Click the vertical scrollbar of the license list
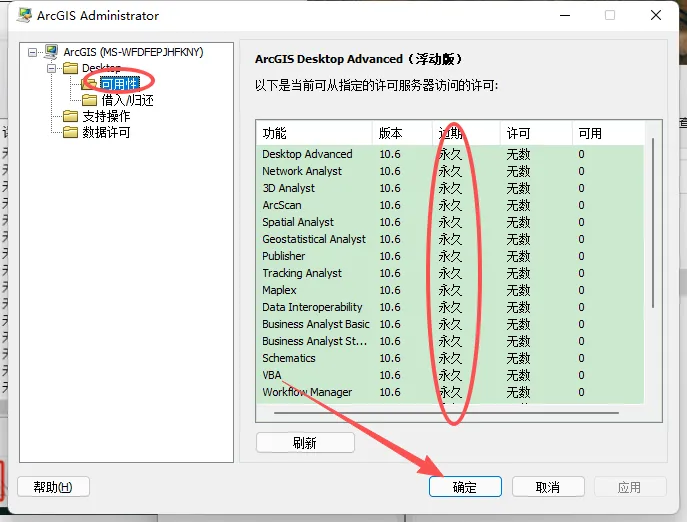This screenshot has width=687, height=522. (653, 223)
